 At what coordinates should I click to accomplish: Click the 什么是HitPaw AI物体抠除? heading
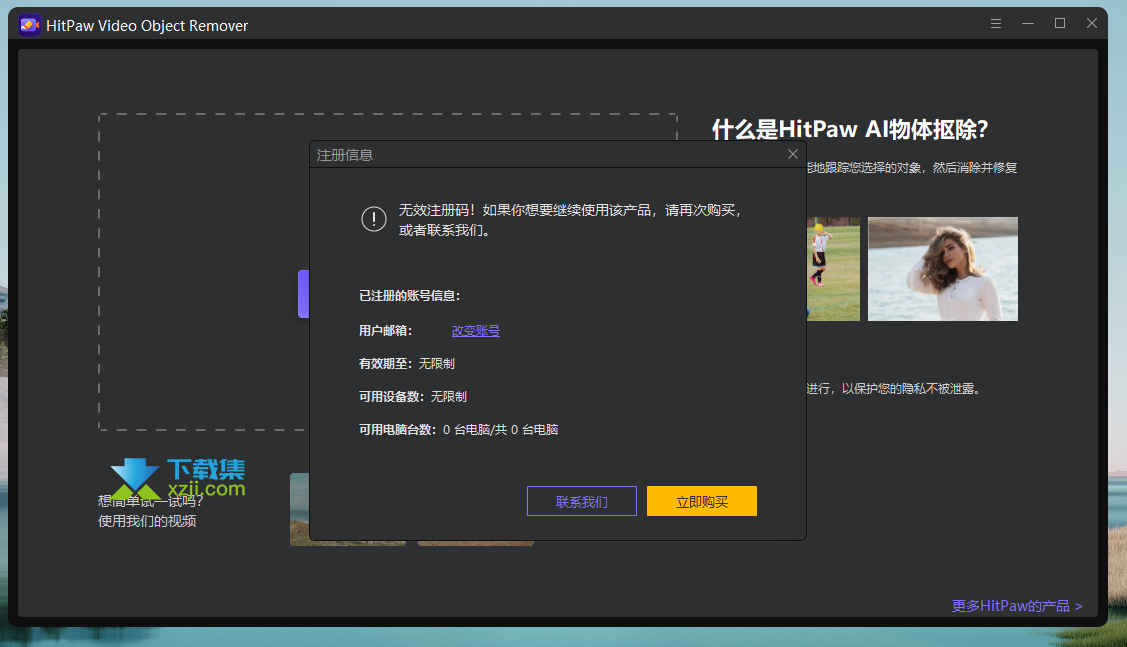(850, 129)
